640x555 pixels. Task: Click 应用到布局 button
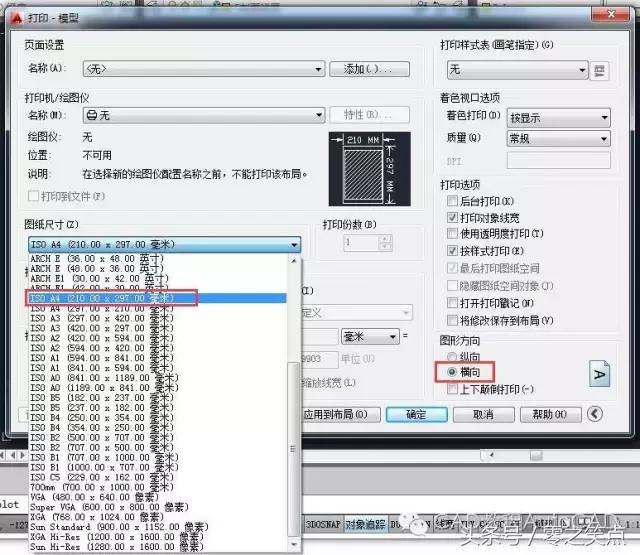point(341,415)
